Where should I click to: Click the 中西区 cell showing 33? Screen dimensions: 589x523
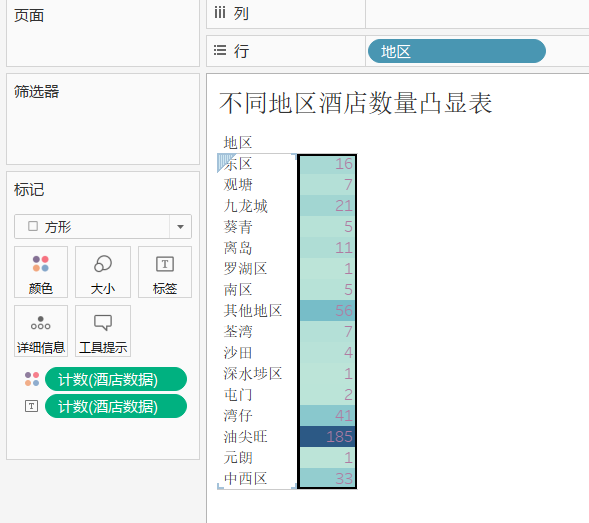pos(327,478)
